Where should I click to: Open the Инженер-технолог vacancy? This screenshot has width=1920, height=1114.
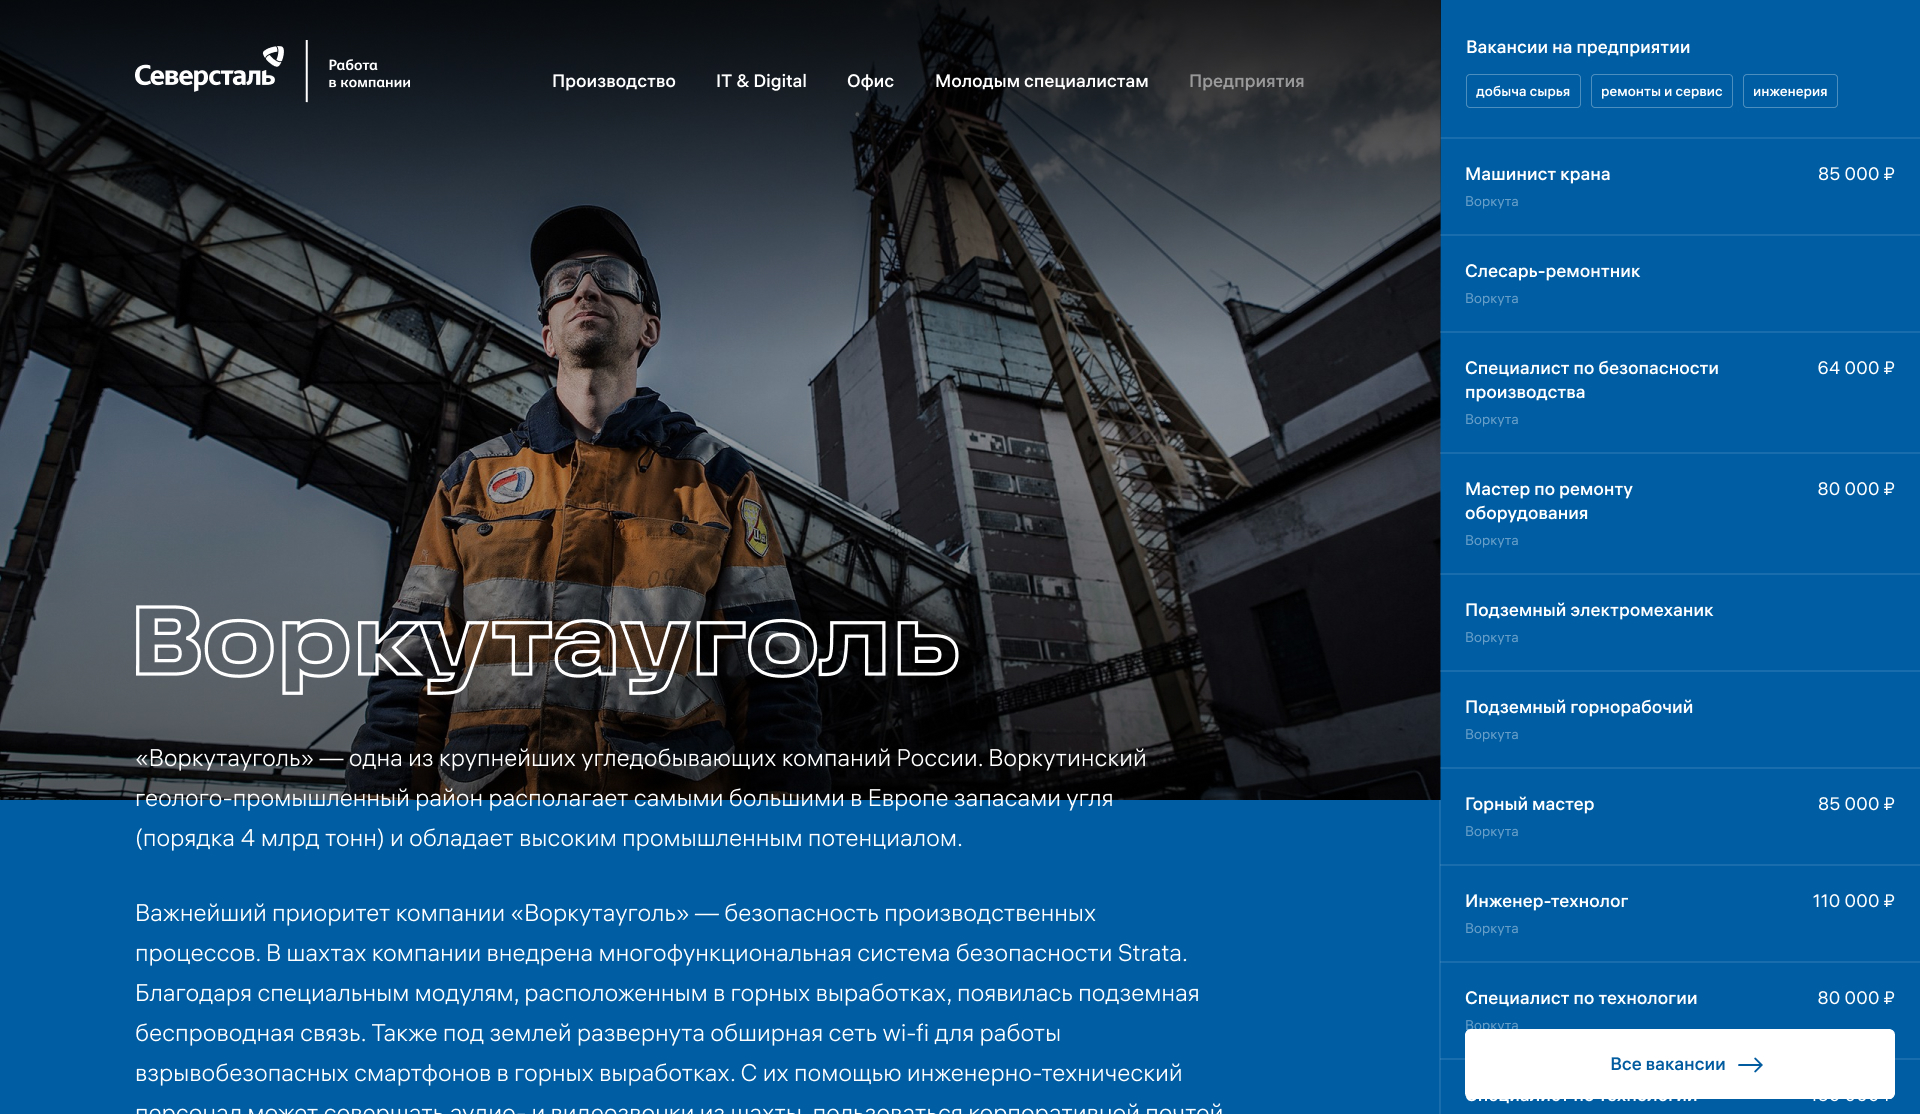pyautogui.click(x=1546, y=901)
